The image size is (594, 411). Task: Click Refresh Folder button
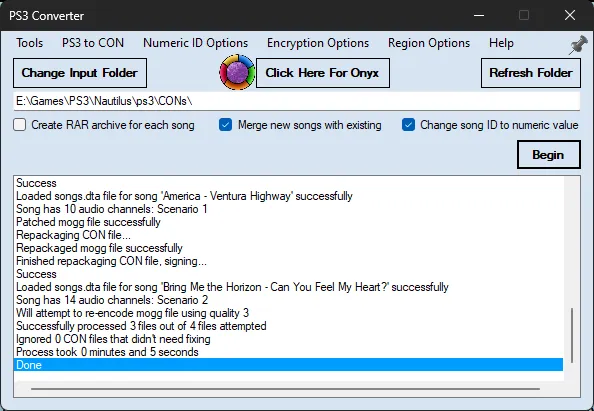coord(531,73)
